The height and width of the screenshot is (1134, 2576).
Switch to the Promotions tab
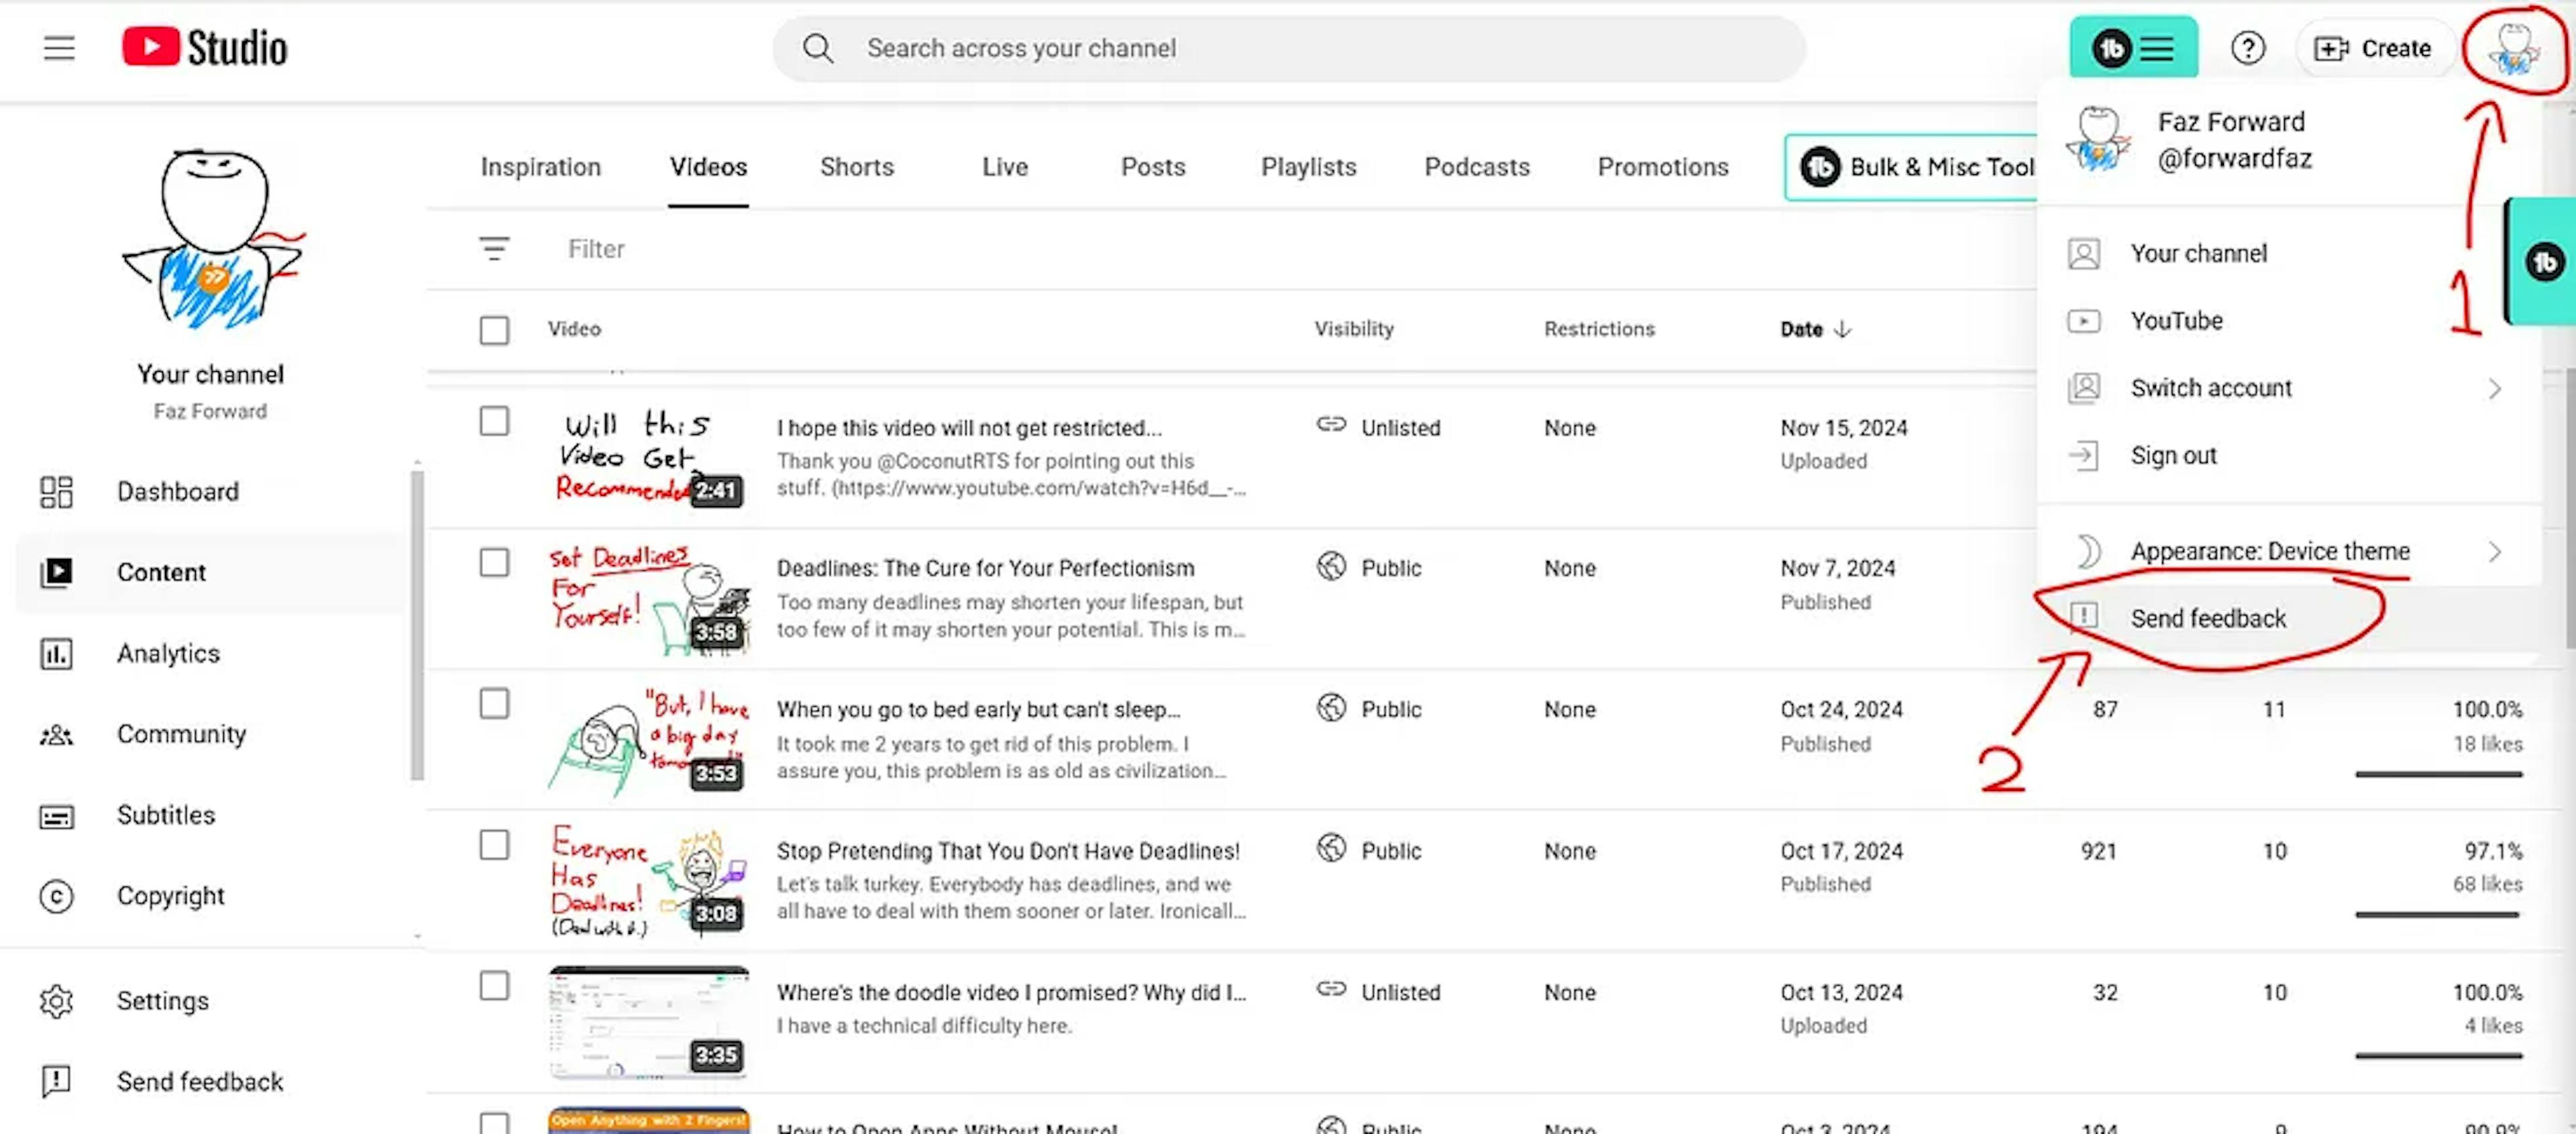1663,167
